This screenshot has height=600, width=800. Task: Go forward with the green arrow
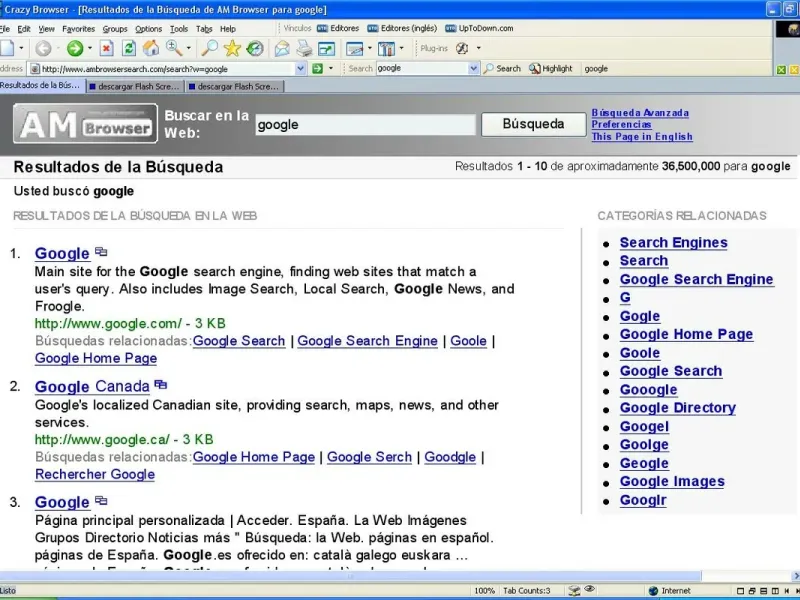click(75, 48)
